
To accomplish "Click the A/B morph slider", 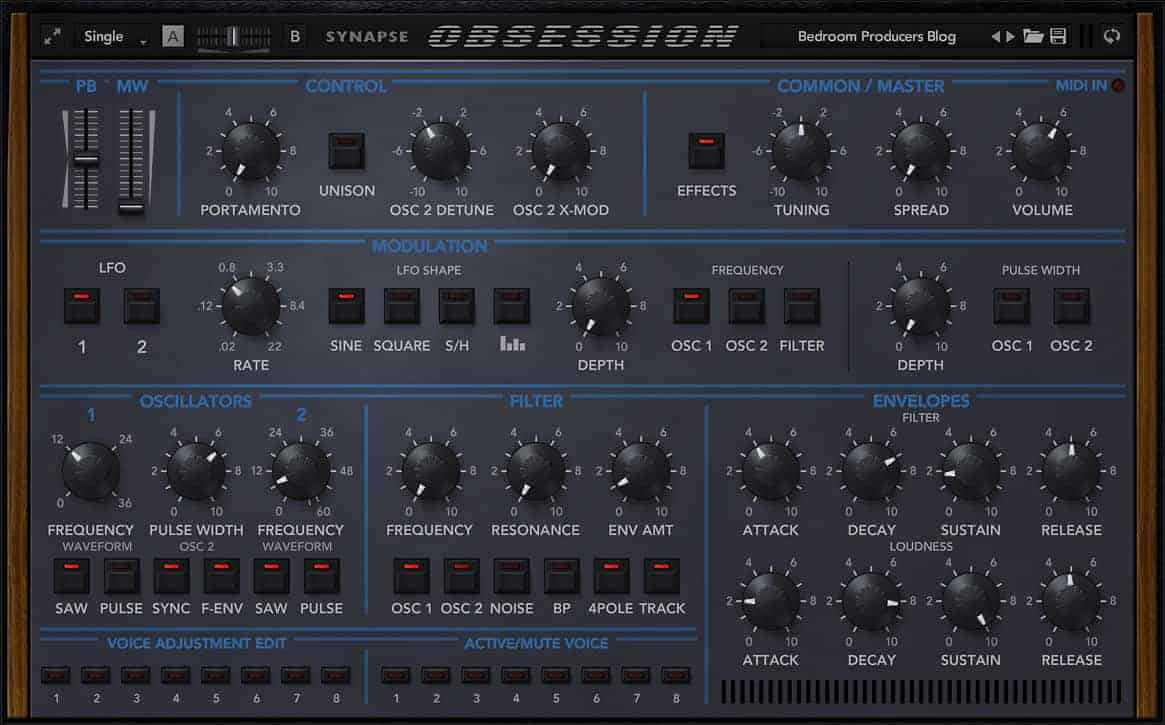I will click(233, 36).
